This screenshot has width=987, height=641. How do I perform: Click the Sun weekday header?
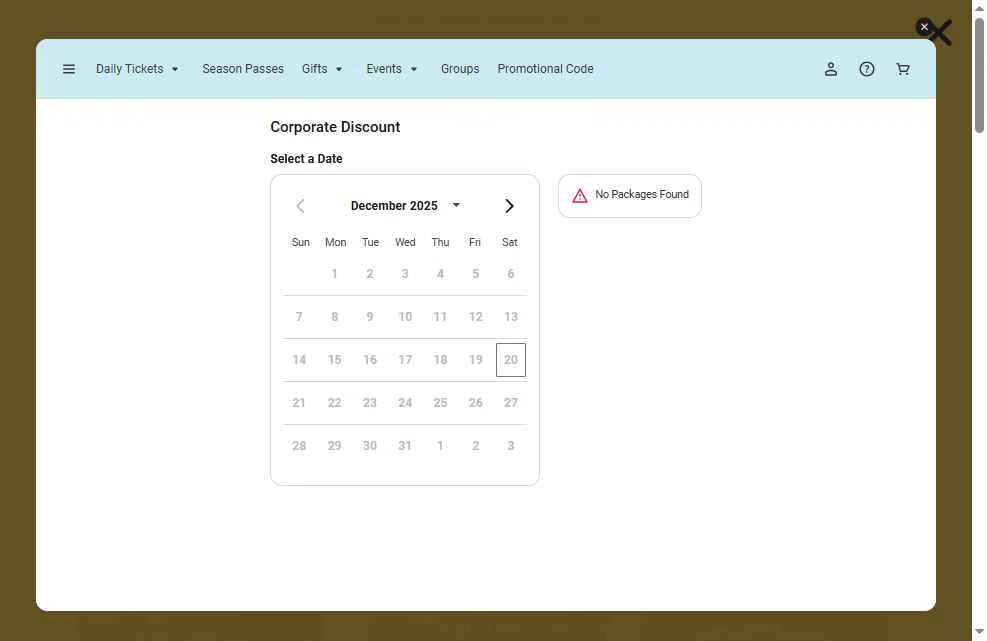click(x=300, y=242)
